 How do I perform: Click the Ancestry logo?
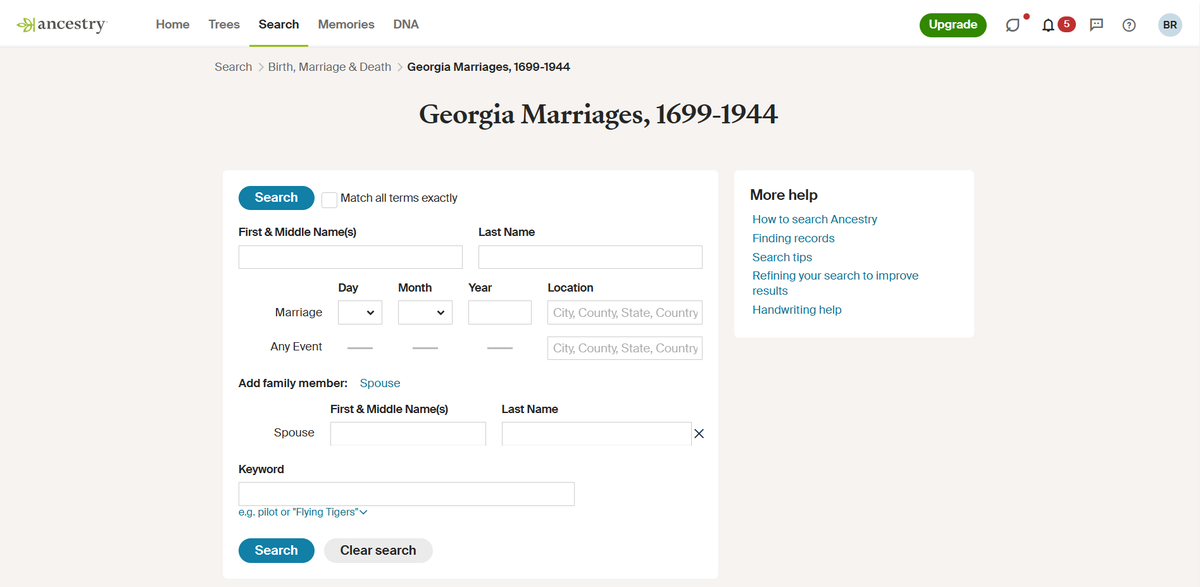tap(60, 24)
